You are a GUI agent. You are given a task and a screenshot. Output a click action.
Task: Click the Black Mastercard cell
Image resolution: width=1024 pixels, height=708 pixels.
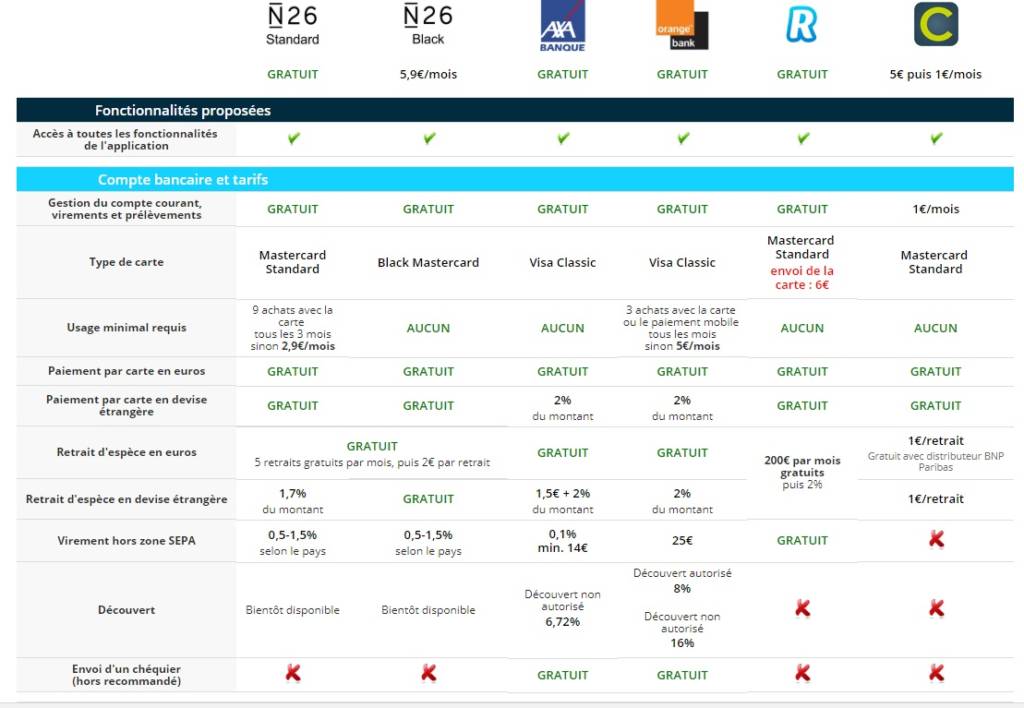point(428,262)
